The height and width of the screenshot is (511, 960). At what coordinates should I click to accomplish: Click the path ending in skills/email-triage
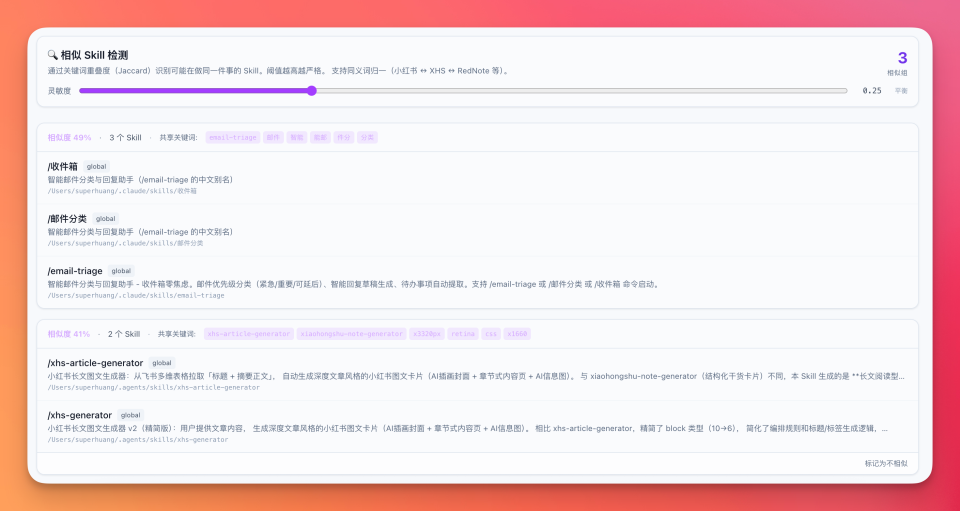[x=136, y=296]
